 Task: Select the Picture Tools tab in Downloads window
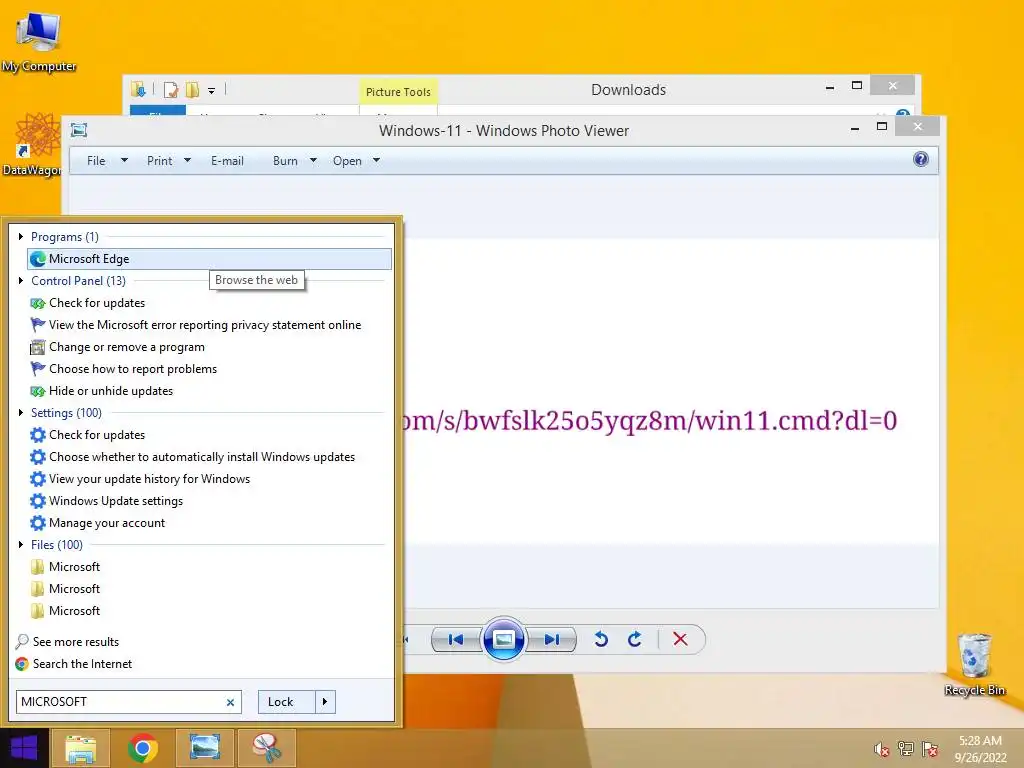pyautogui.click(x=398, y=91)
